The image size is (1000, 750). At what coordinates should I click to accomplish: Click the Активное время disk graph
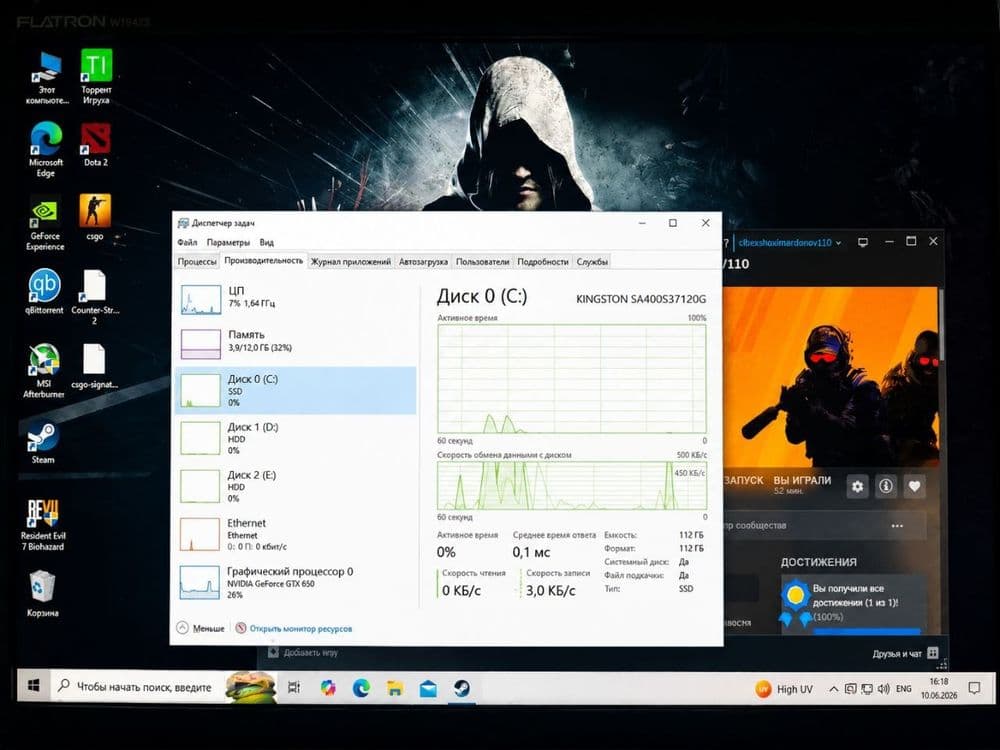[571, 379]
